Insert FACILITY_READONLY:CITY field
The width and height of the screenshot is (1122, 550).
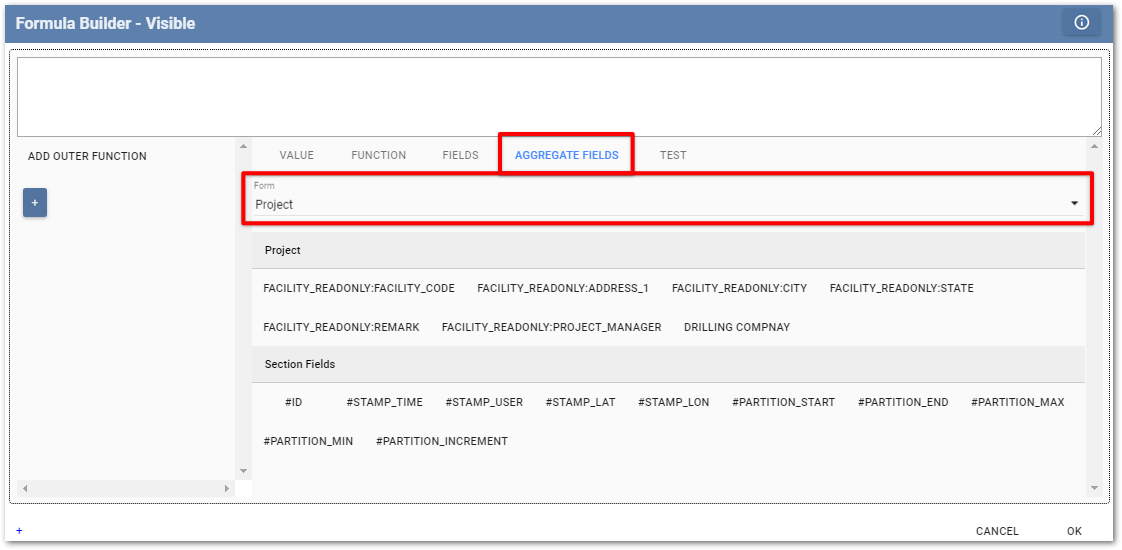pyautogui.click(x=739, y=288)
